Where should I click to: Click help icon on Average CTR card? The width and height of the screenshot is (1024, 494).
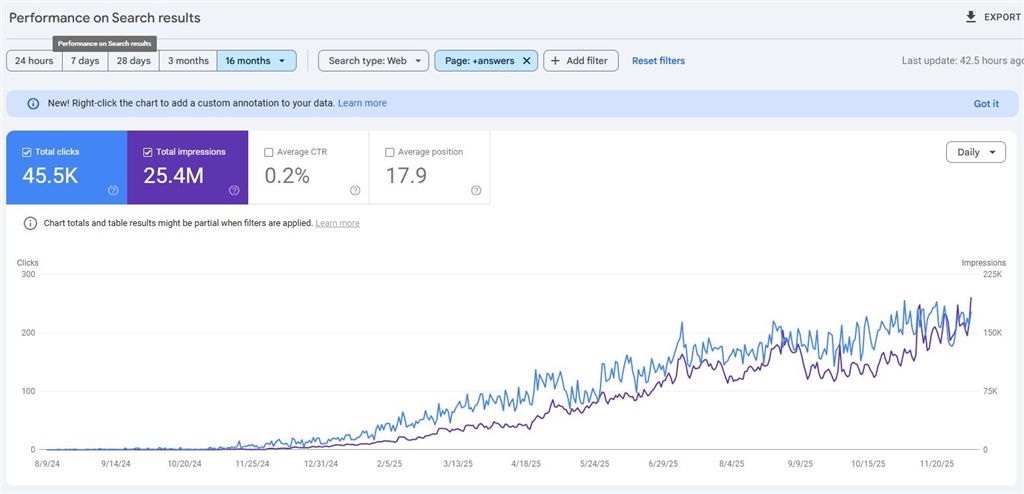[355, 190]
